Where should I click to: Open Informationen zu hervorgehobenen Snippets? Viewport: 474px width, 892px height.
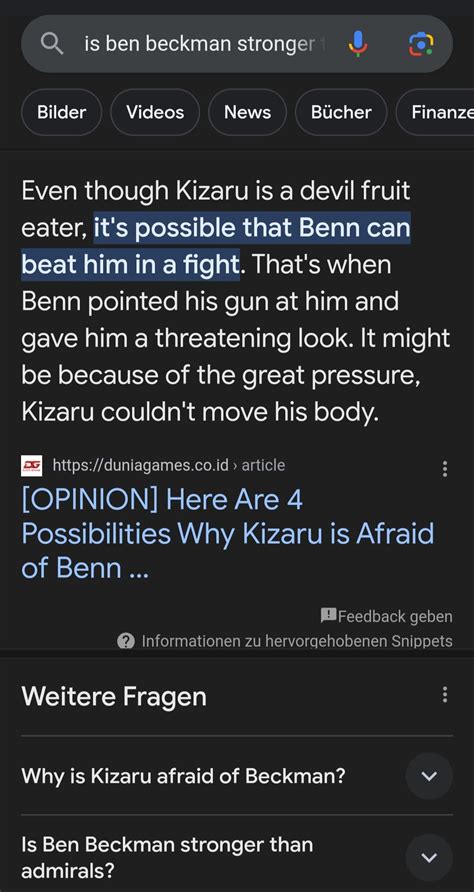297,641
